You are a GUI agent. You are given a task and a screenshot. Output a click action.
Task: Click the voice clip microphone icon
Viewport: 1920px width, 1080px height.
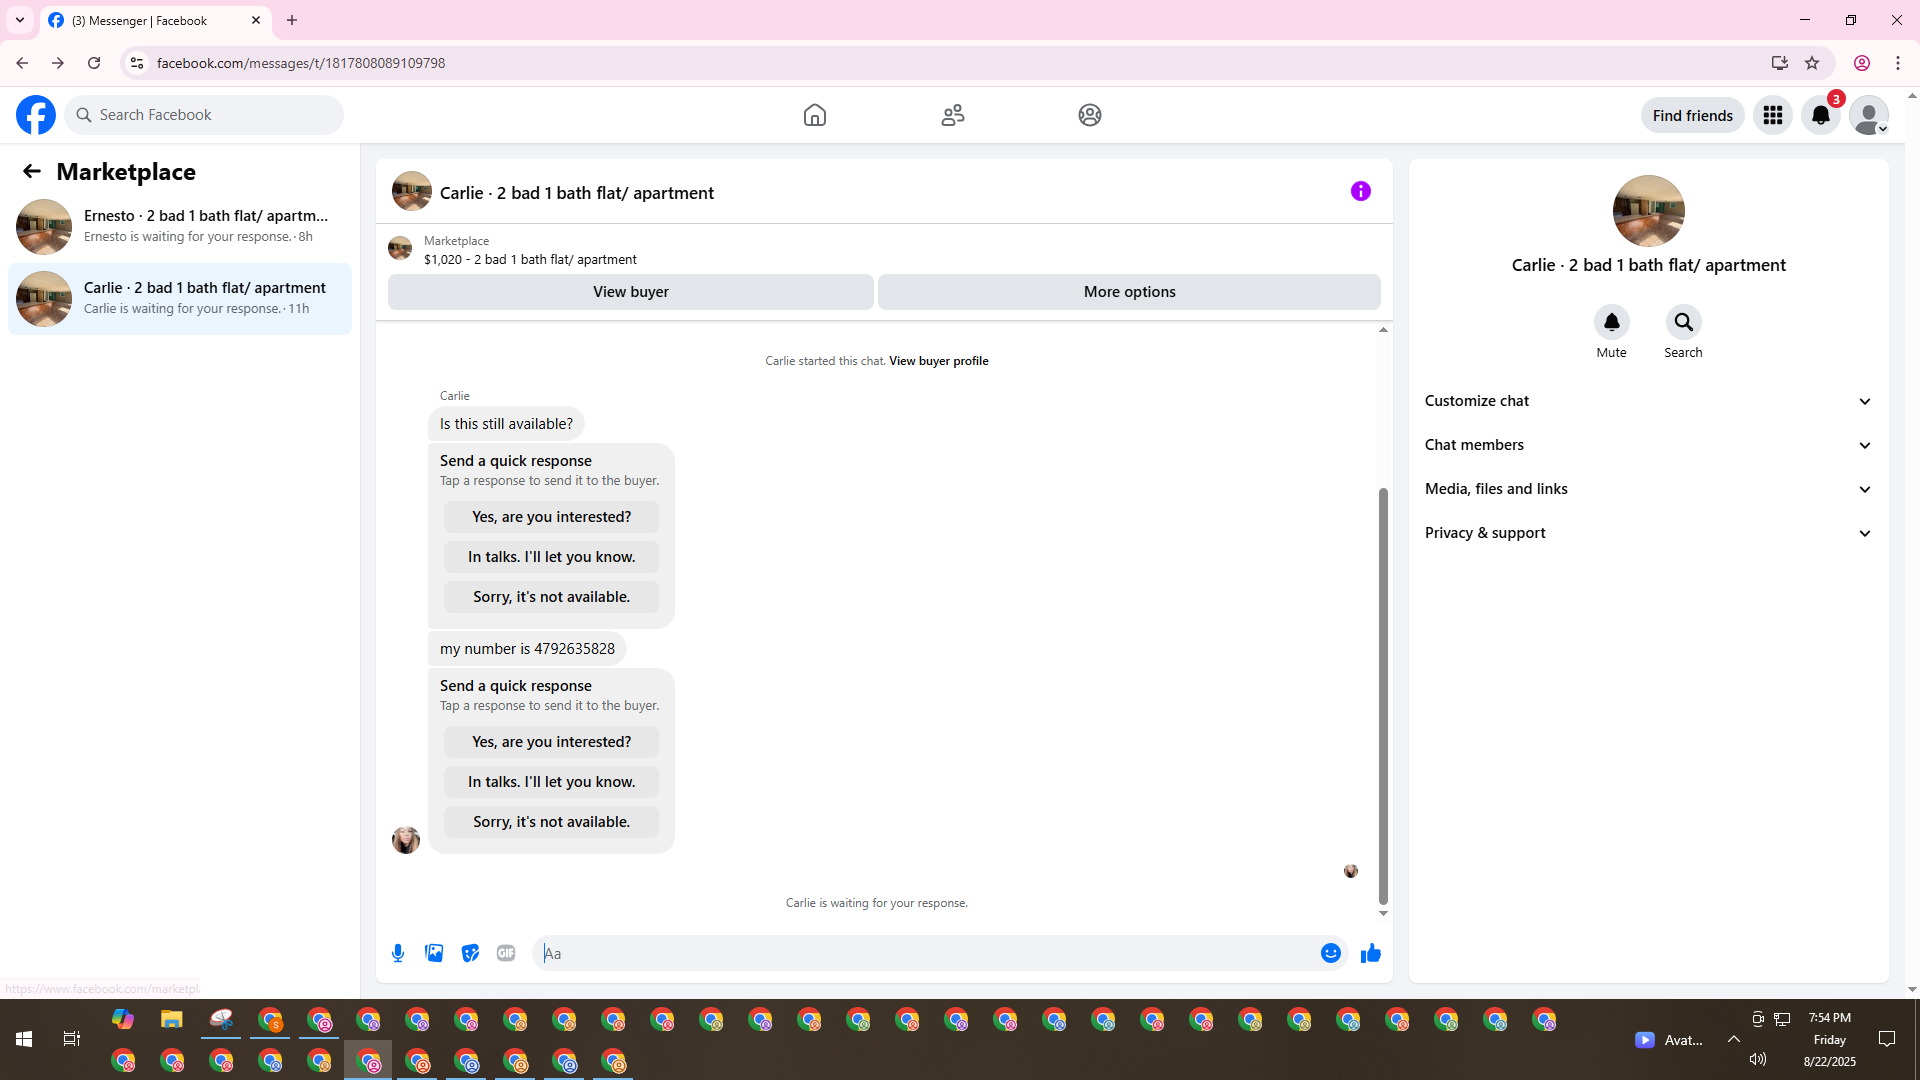point(398,953)
